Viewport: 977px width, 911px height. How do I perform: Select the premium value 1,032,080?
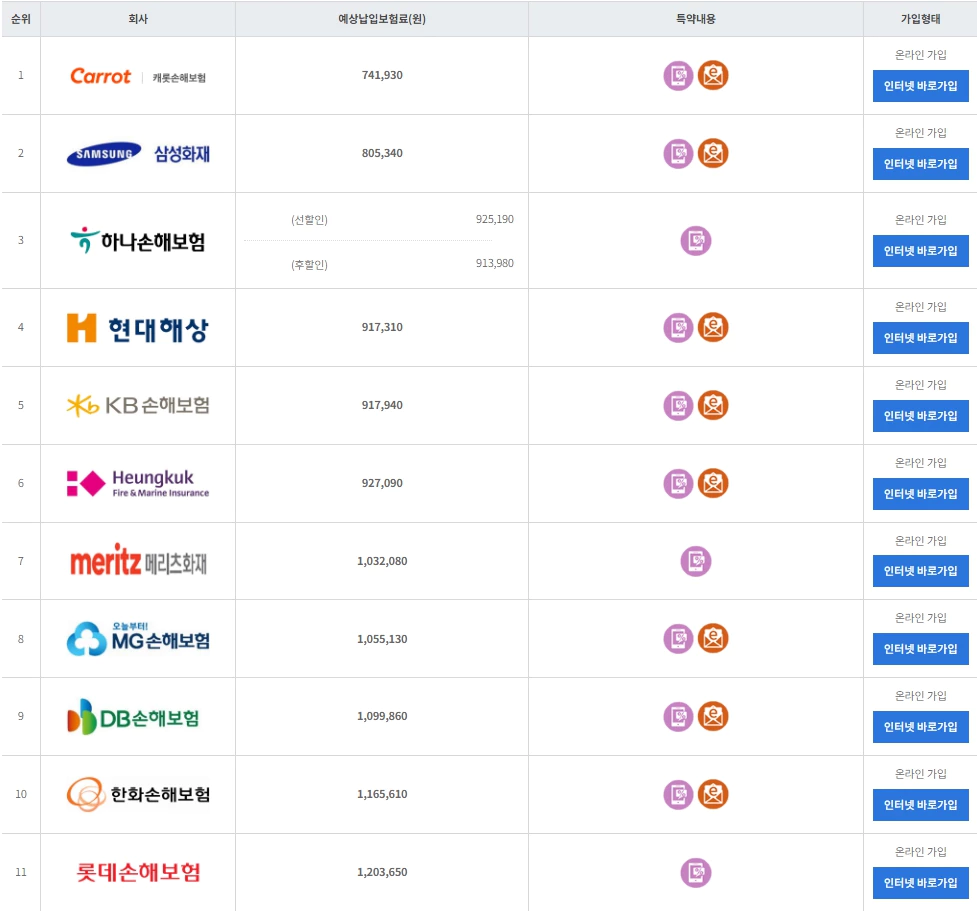click(382, 561)
